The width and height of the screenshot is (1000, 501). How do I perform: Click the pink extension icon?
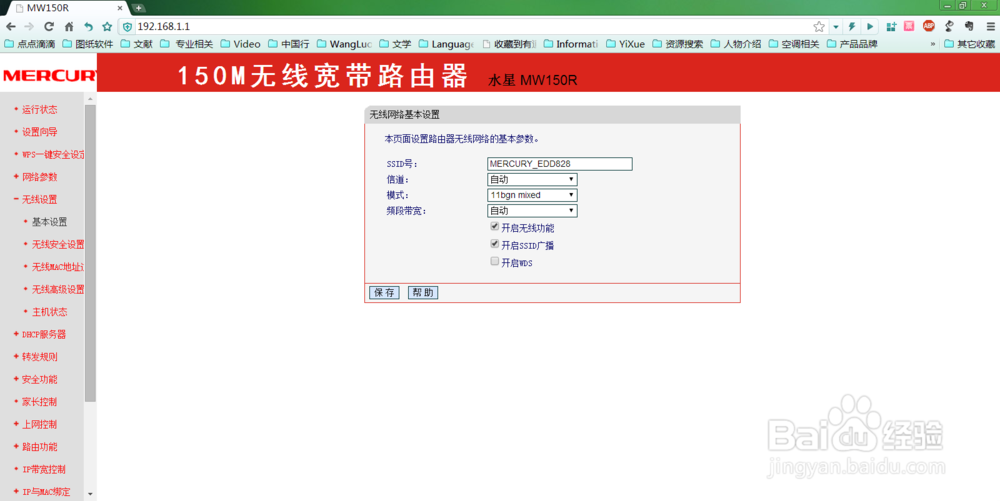(x=909, y=26)
